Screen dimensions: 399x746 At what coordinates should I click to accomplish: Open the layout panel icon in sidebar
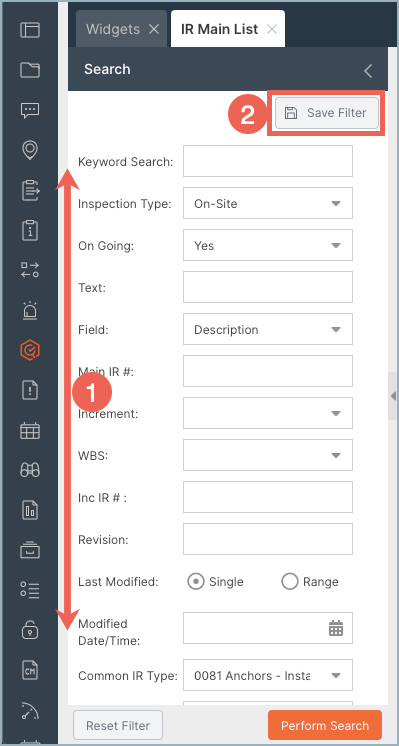[x=30, y=29]
